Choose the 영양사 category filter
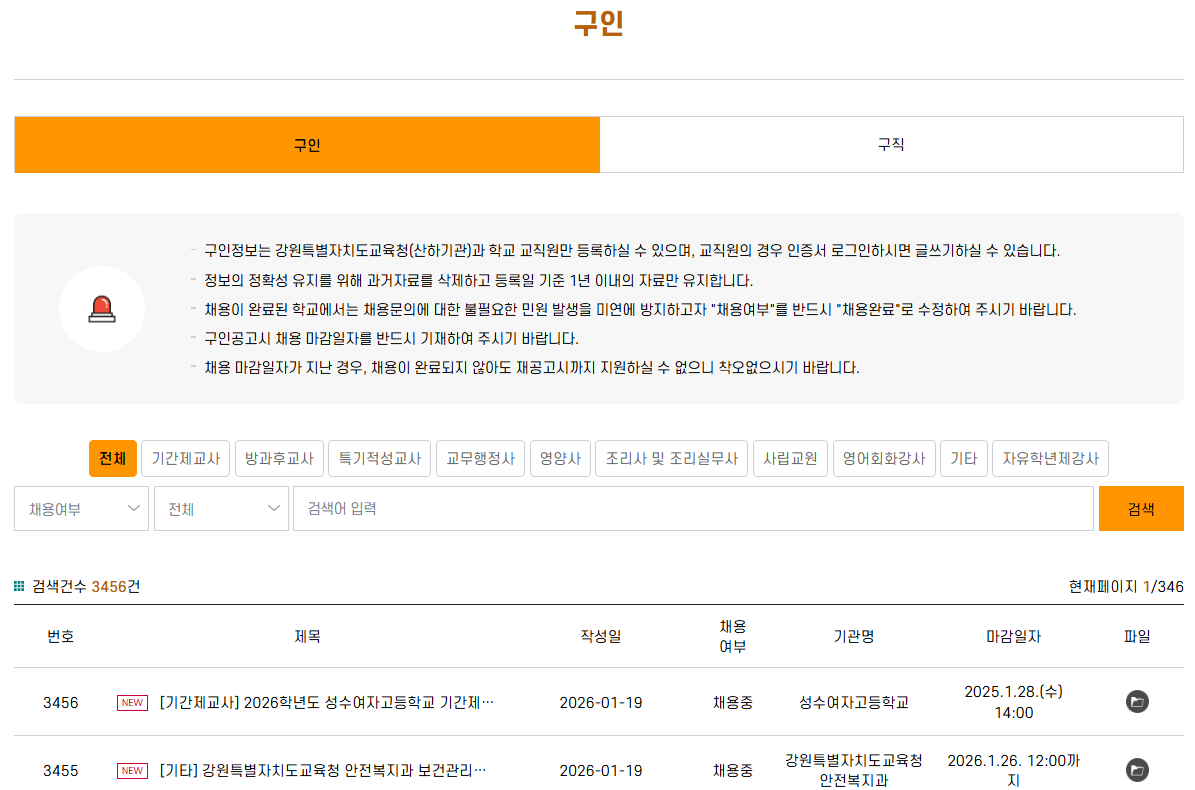Viewport: 1195px width, 790px height. (560, 458)
